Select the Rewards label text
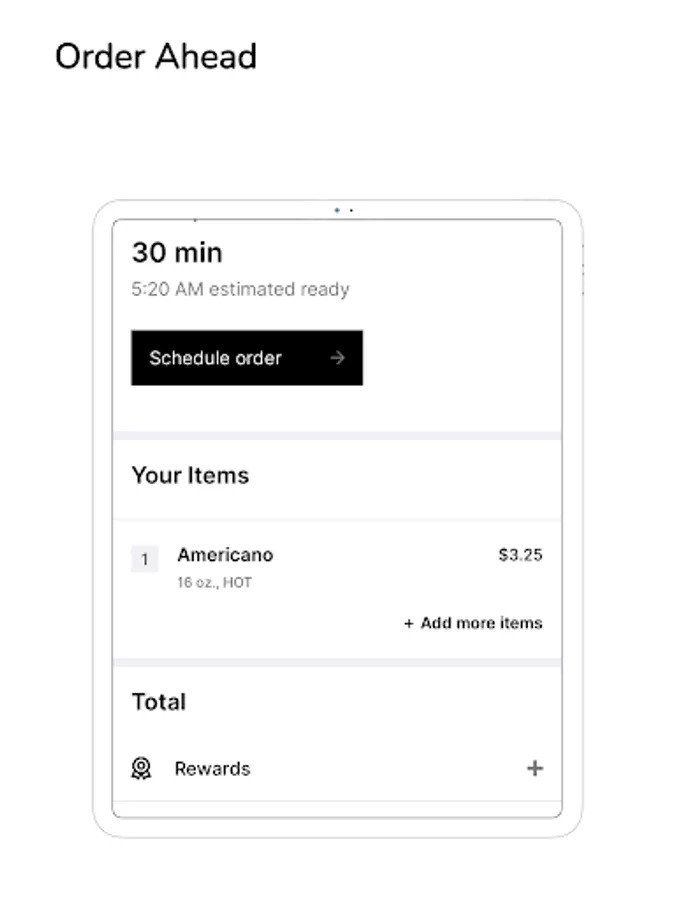 pos(212,768)
